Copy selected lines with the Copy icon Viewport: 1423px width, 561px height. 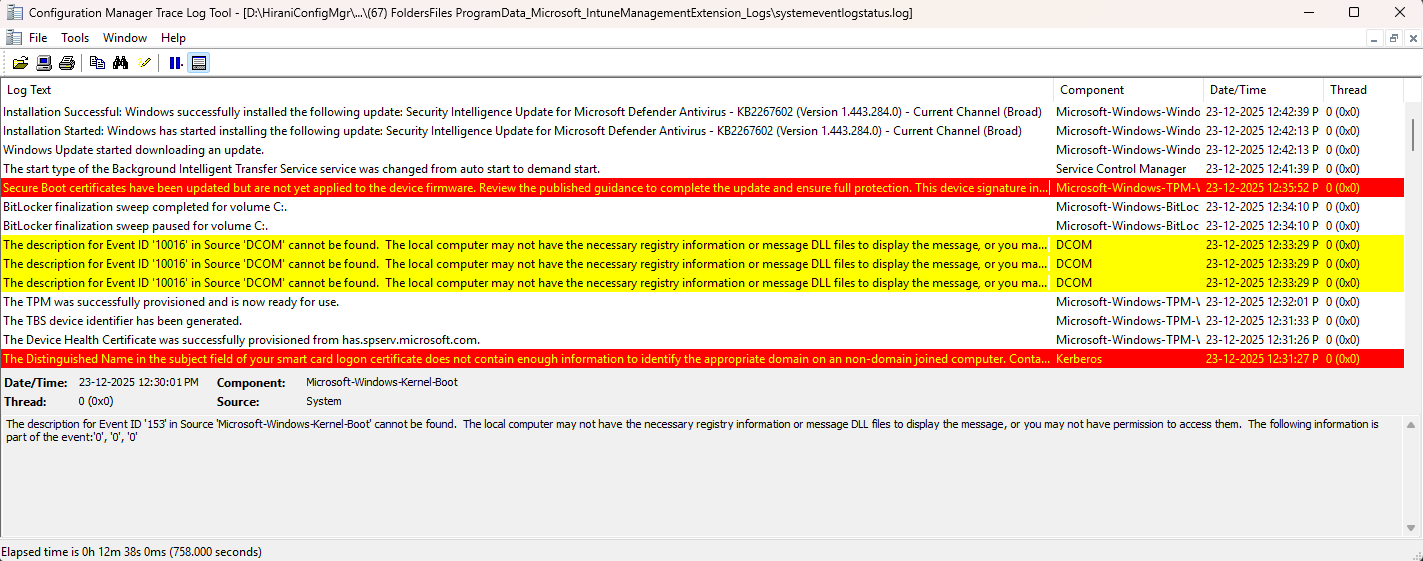[97, 63]
